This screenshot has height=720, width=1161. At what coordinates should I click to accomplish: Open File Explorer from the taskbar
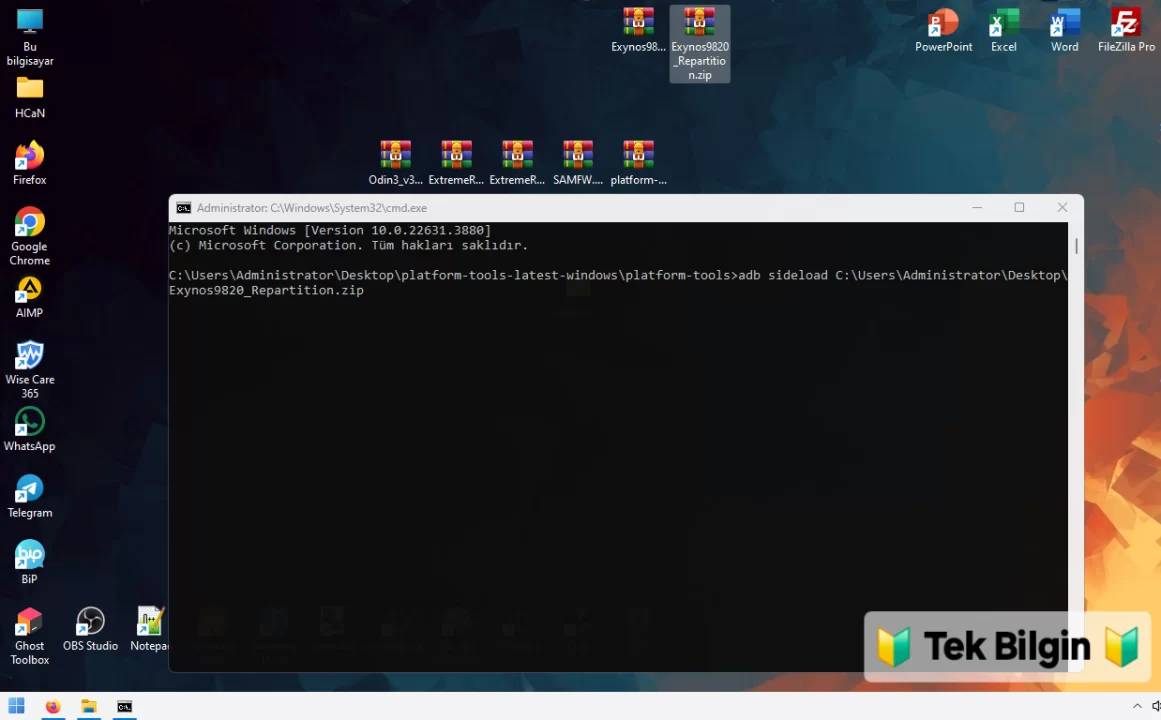click(x=89, y=706)
